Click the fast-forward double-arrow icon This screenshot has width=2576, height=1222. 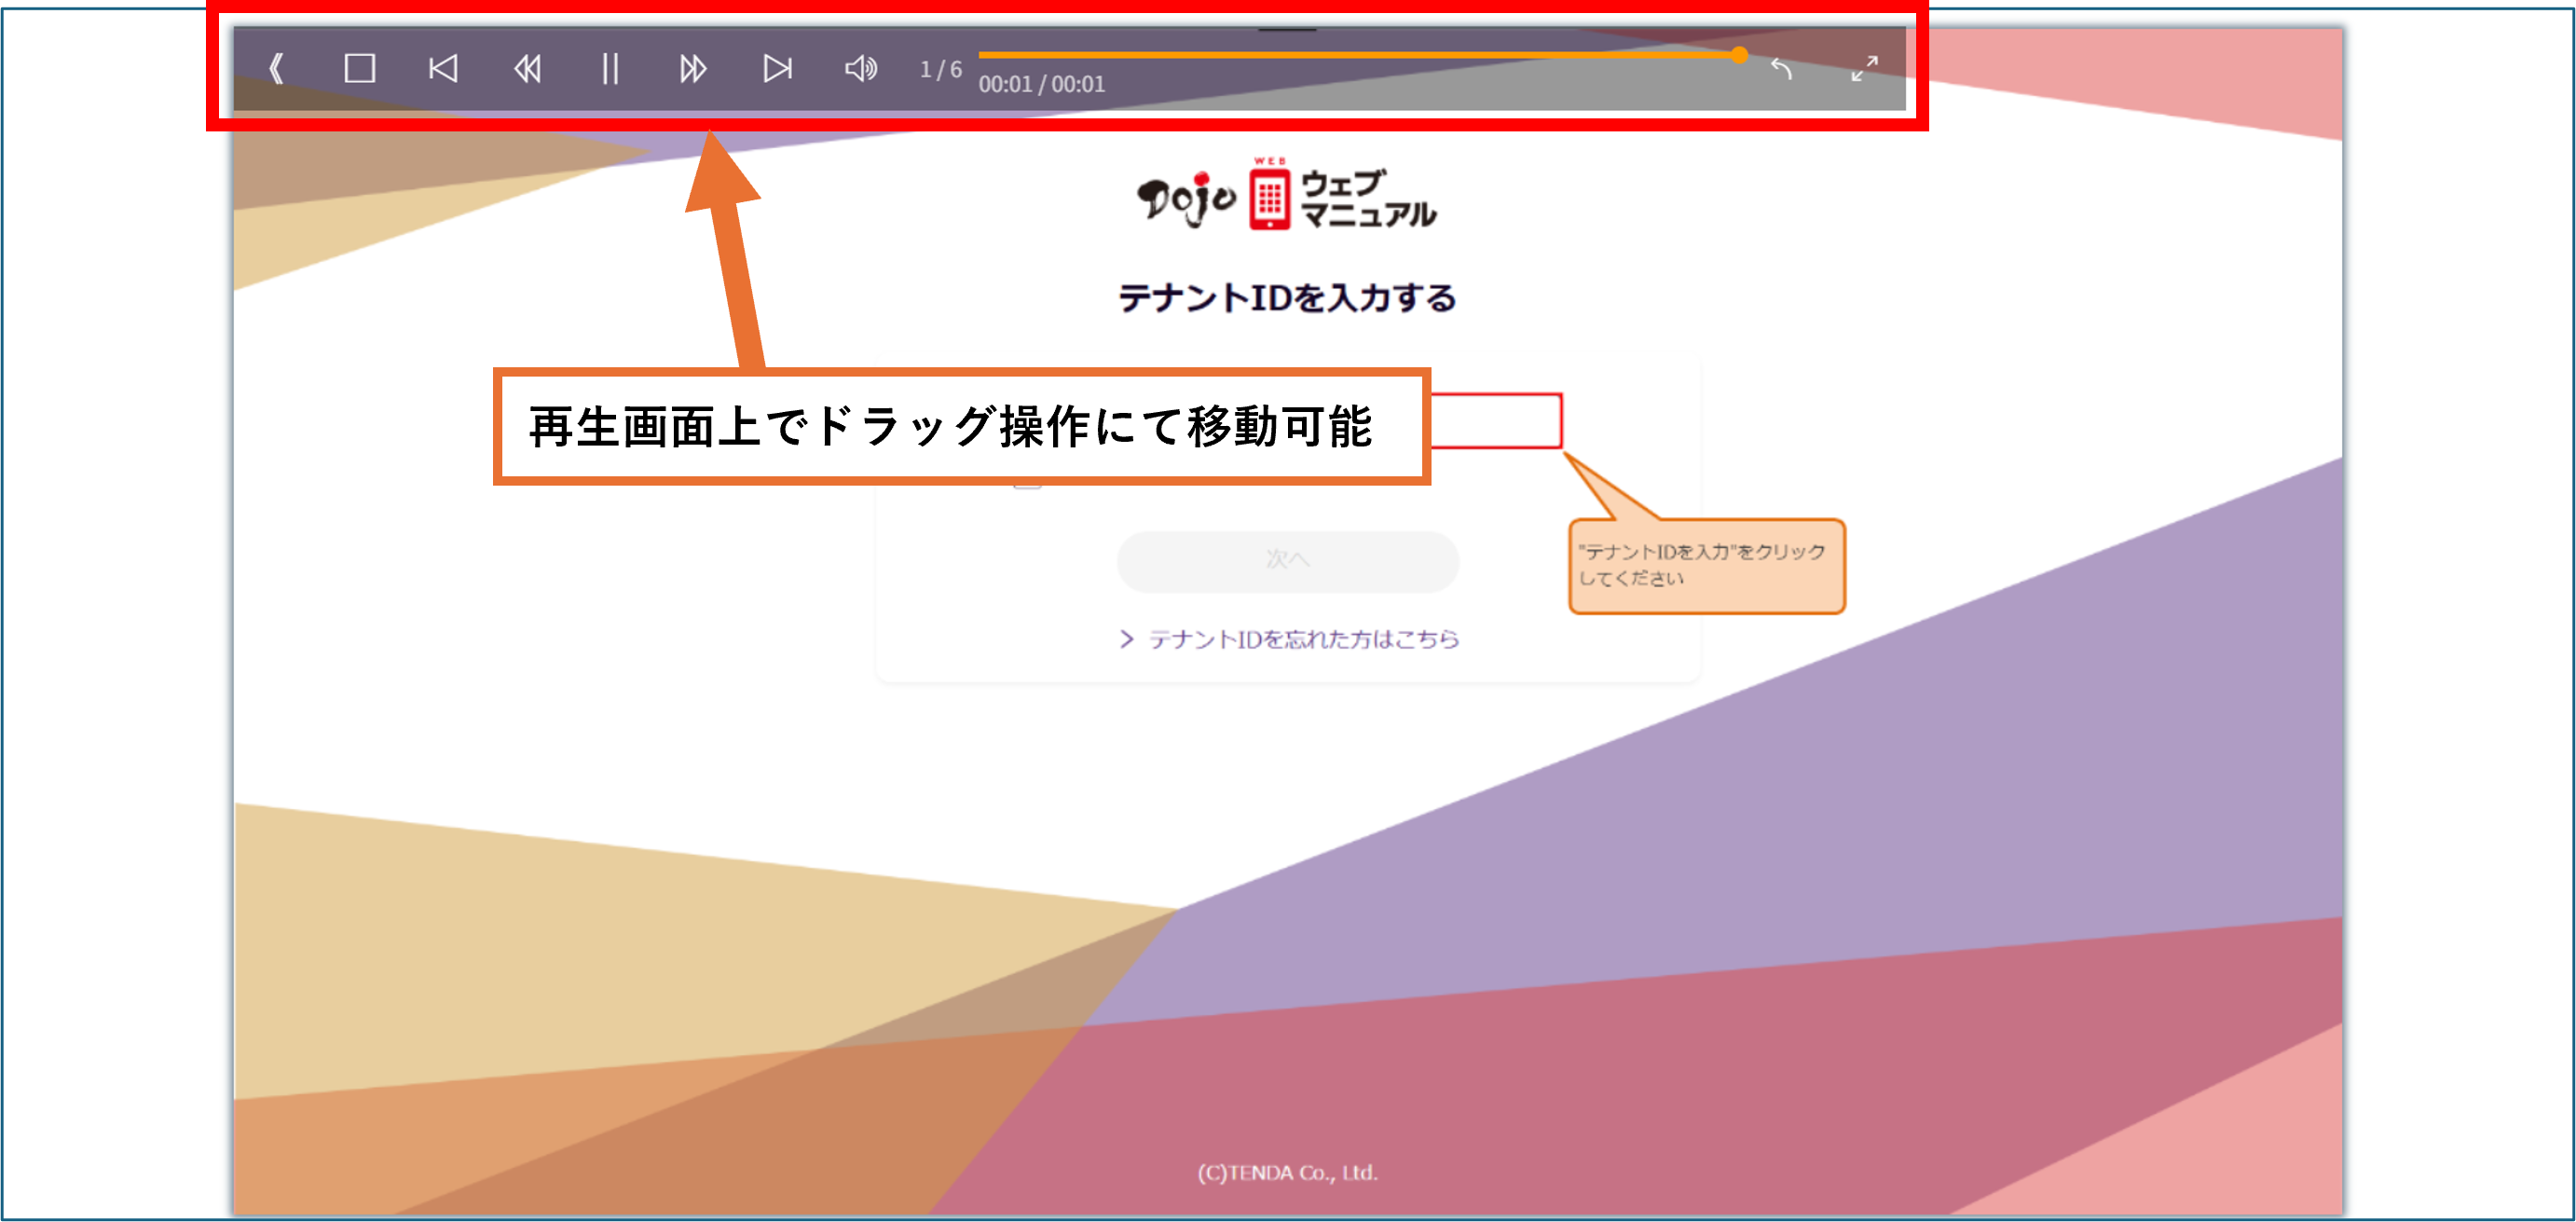pyautogui.click(x=693, y=69)
